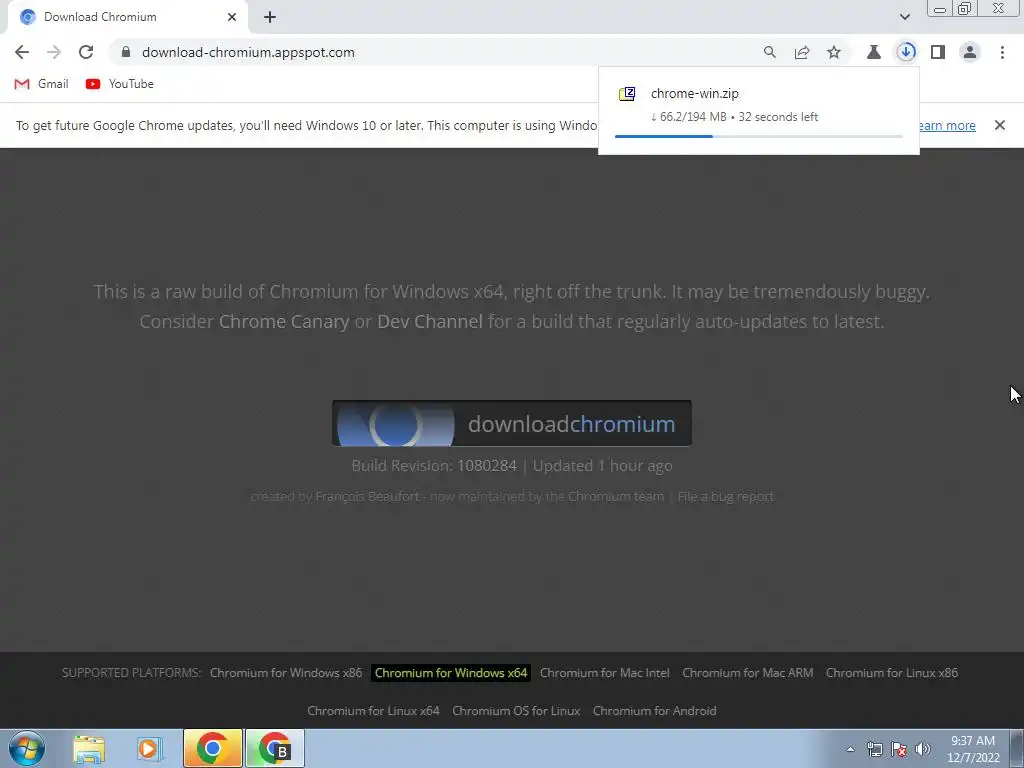
Task: Go back to previous page
Action: tap(22, 52)
